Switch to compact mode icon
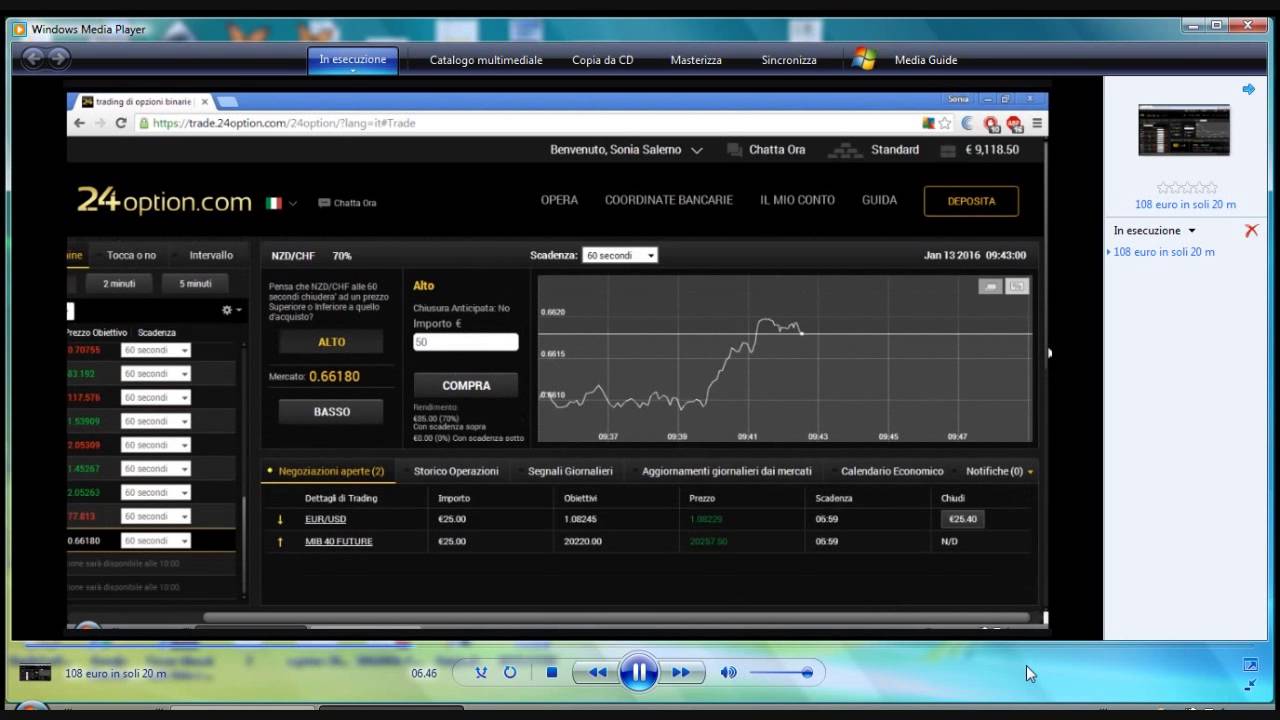This screenshot has width=1280, height=720. coord(1250,685)
